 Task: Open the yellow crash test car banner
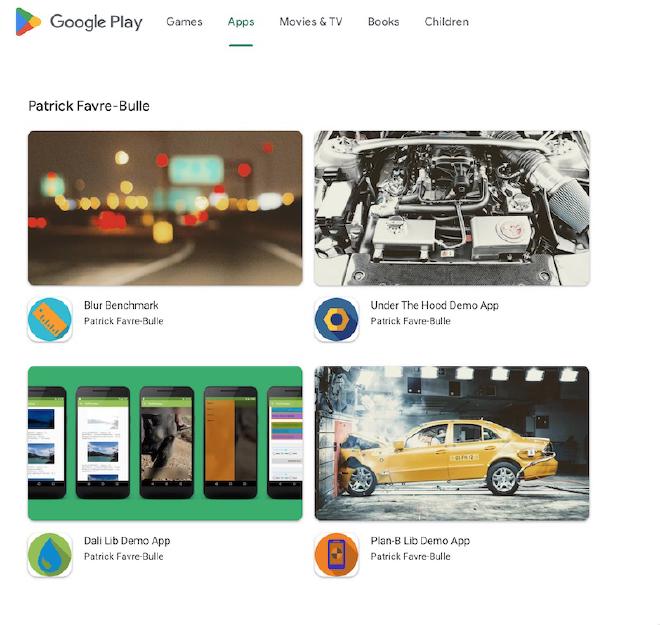tap(451, 443)
